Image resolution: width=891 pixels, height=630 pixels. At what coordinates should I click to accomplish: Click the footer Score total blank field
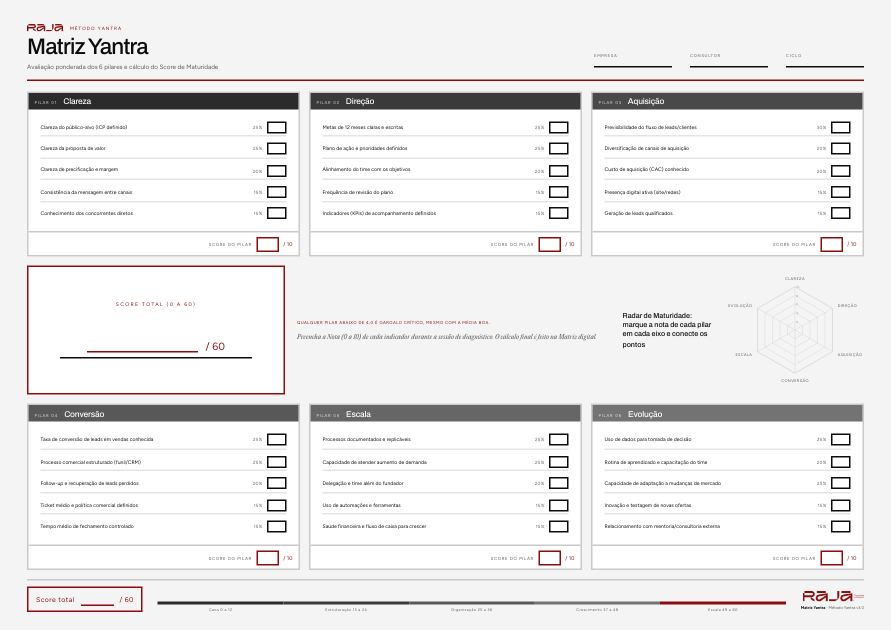pyautogui.click(x=98, y=601)
